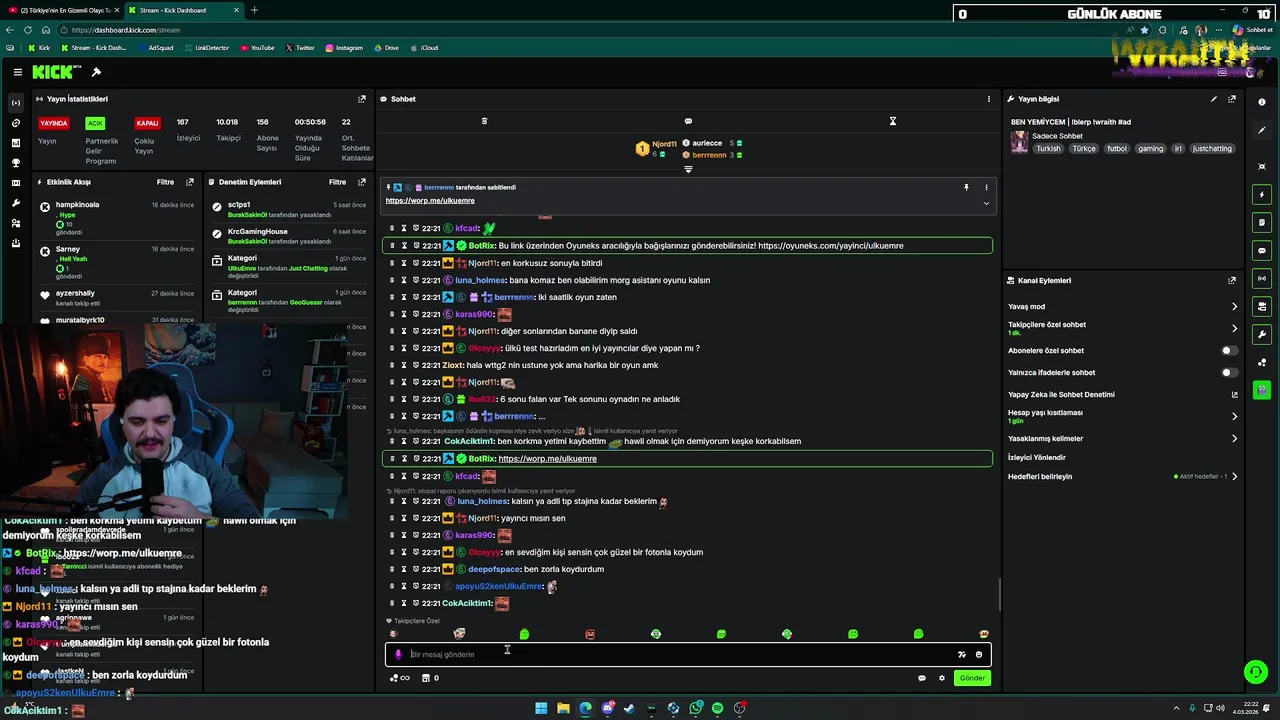Click the info icon in right sidebar
The width and height of the screenshot is (1280, 720).
pos(1262,102)
